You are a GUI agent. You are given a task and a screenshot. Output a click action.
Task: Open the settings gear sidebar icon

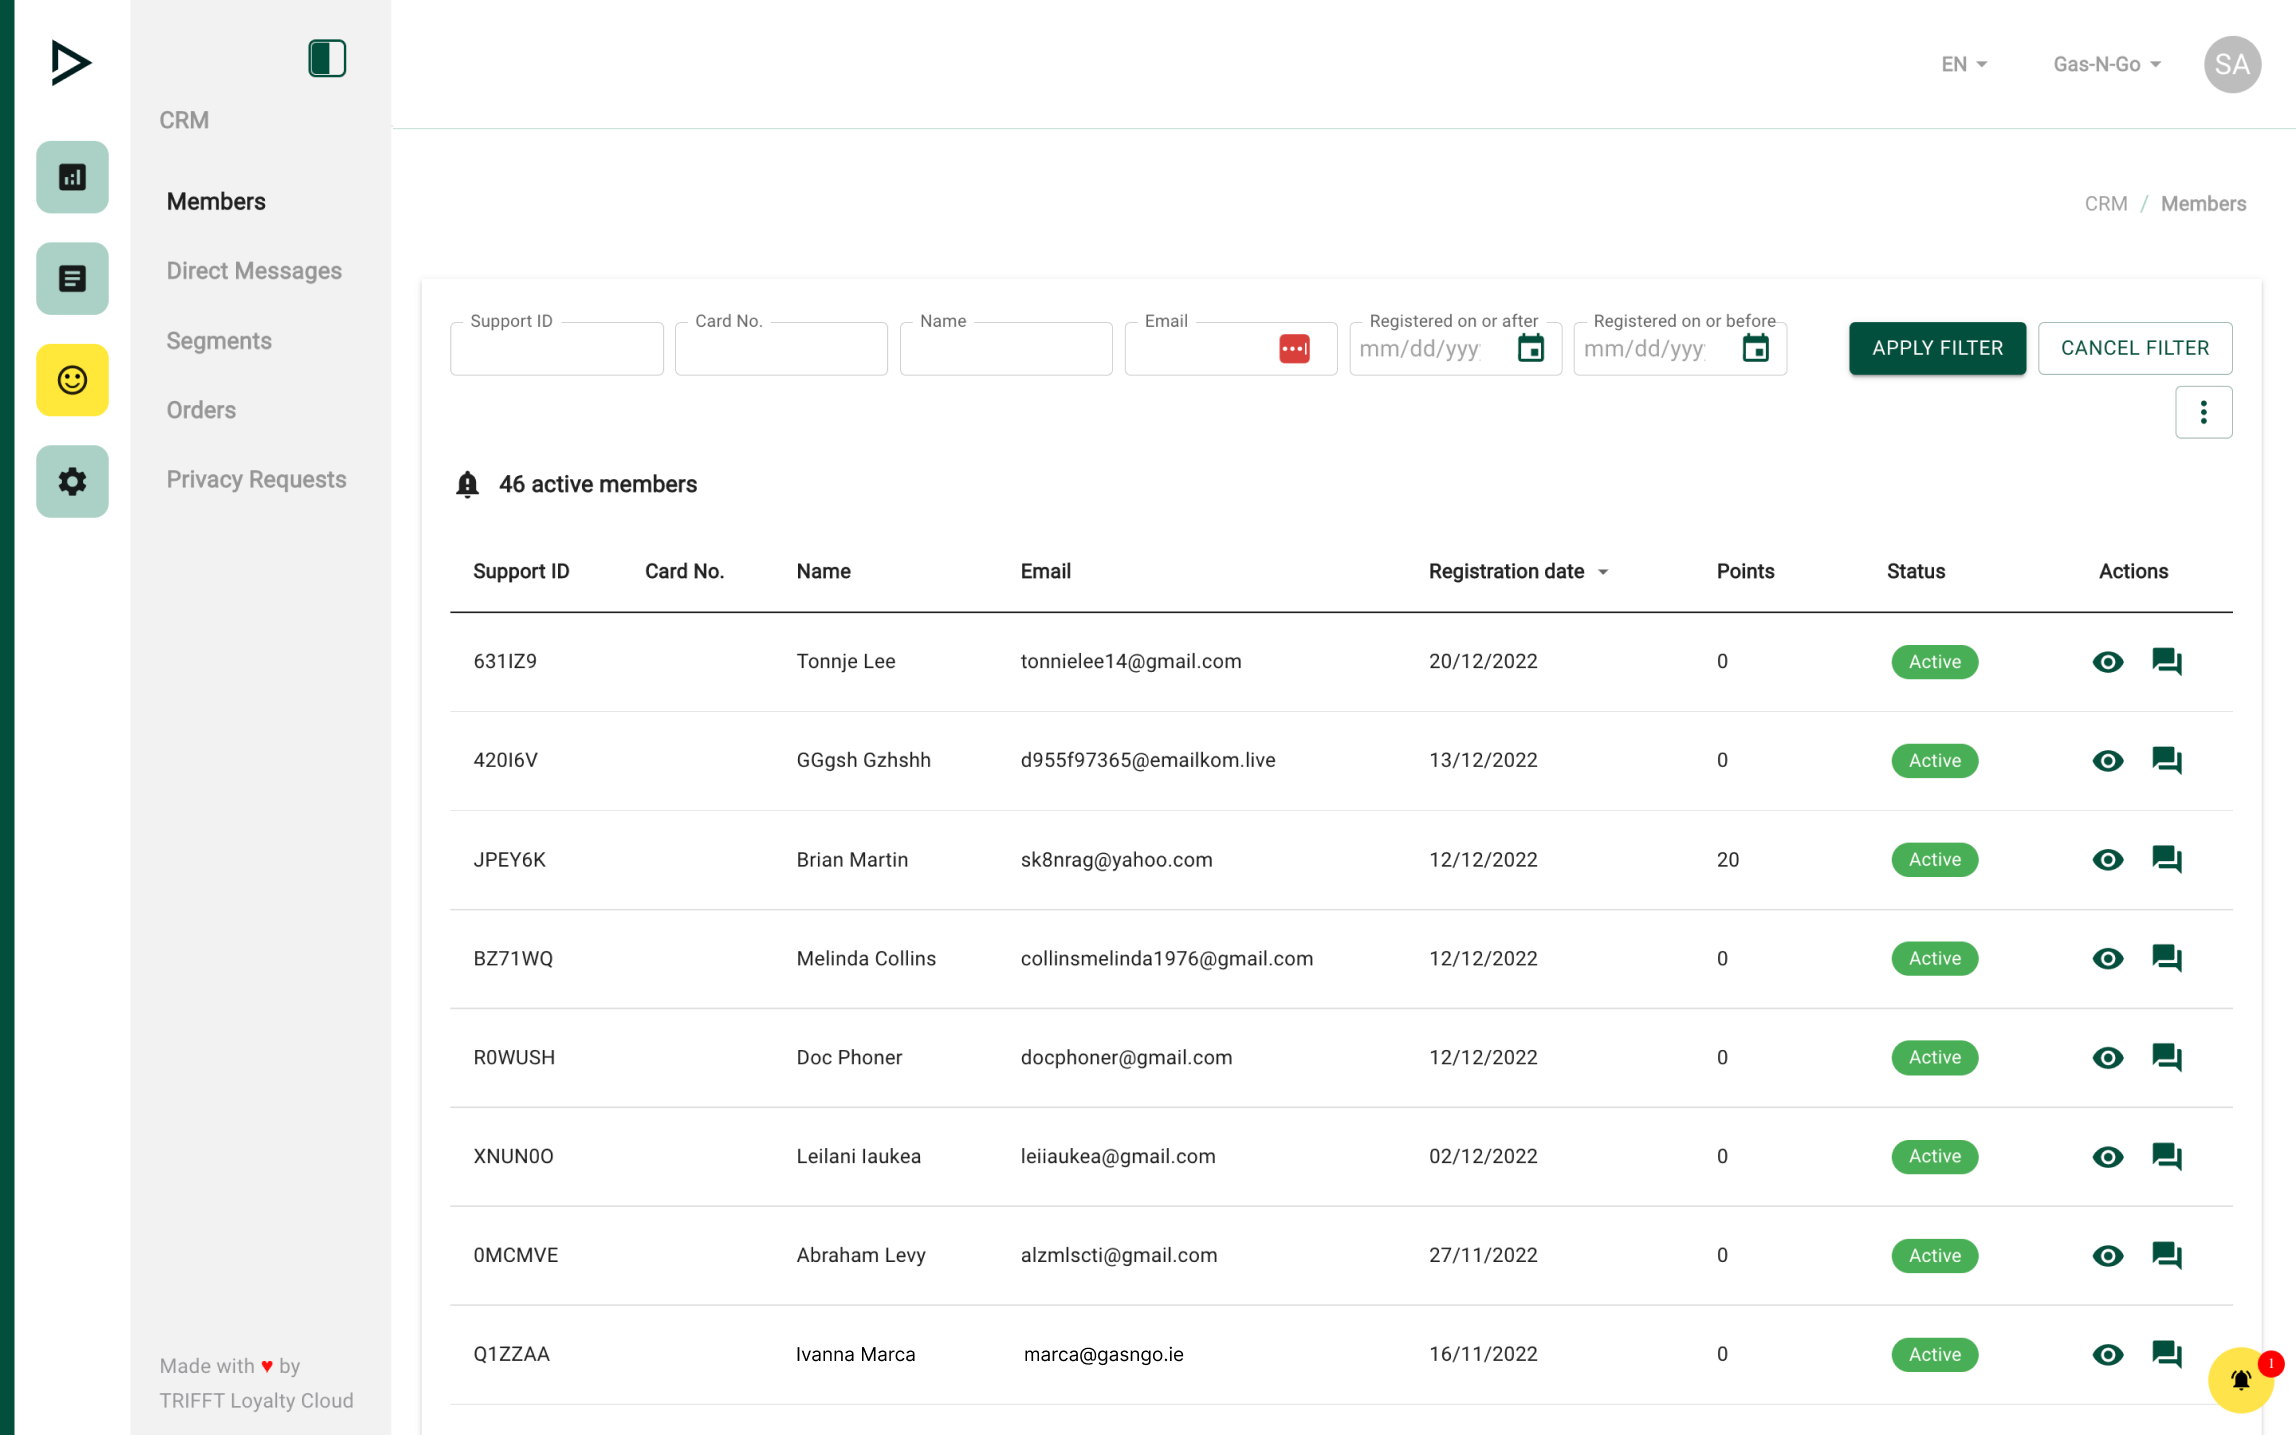[72, 481]
